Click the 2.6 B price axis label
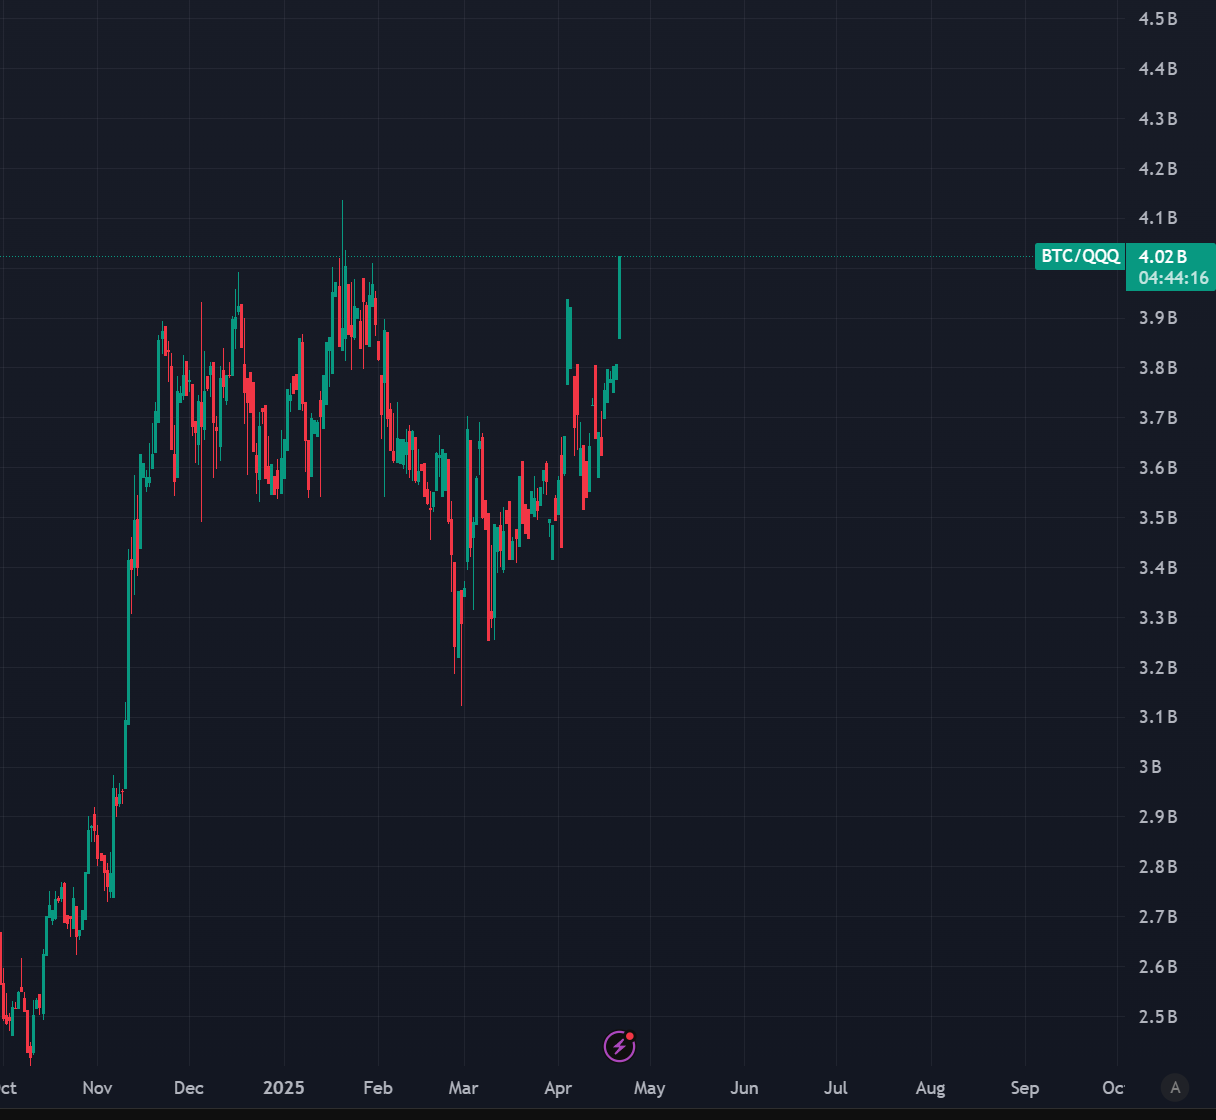The height and width of the screenshot is (1120, 1216). click(1158, 966)
